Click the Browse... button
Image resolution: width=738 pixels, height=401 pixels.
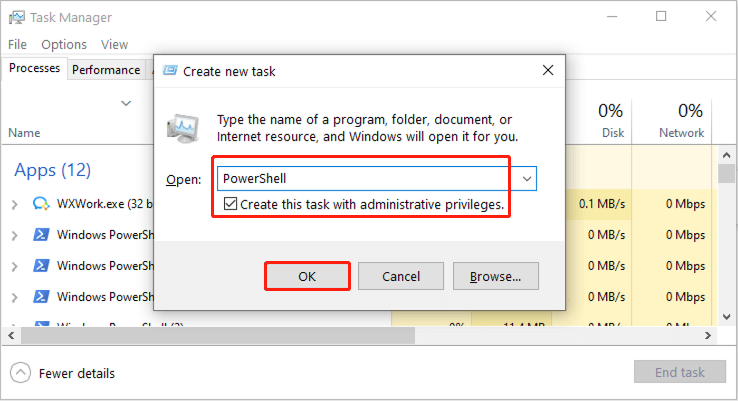(x=496, y=276)
